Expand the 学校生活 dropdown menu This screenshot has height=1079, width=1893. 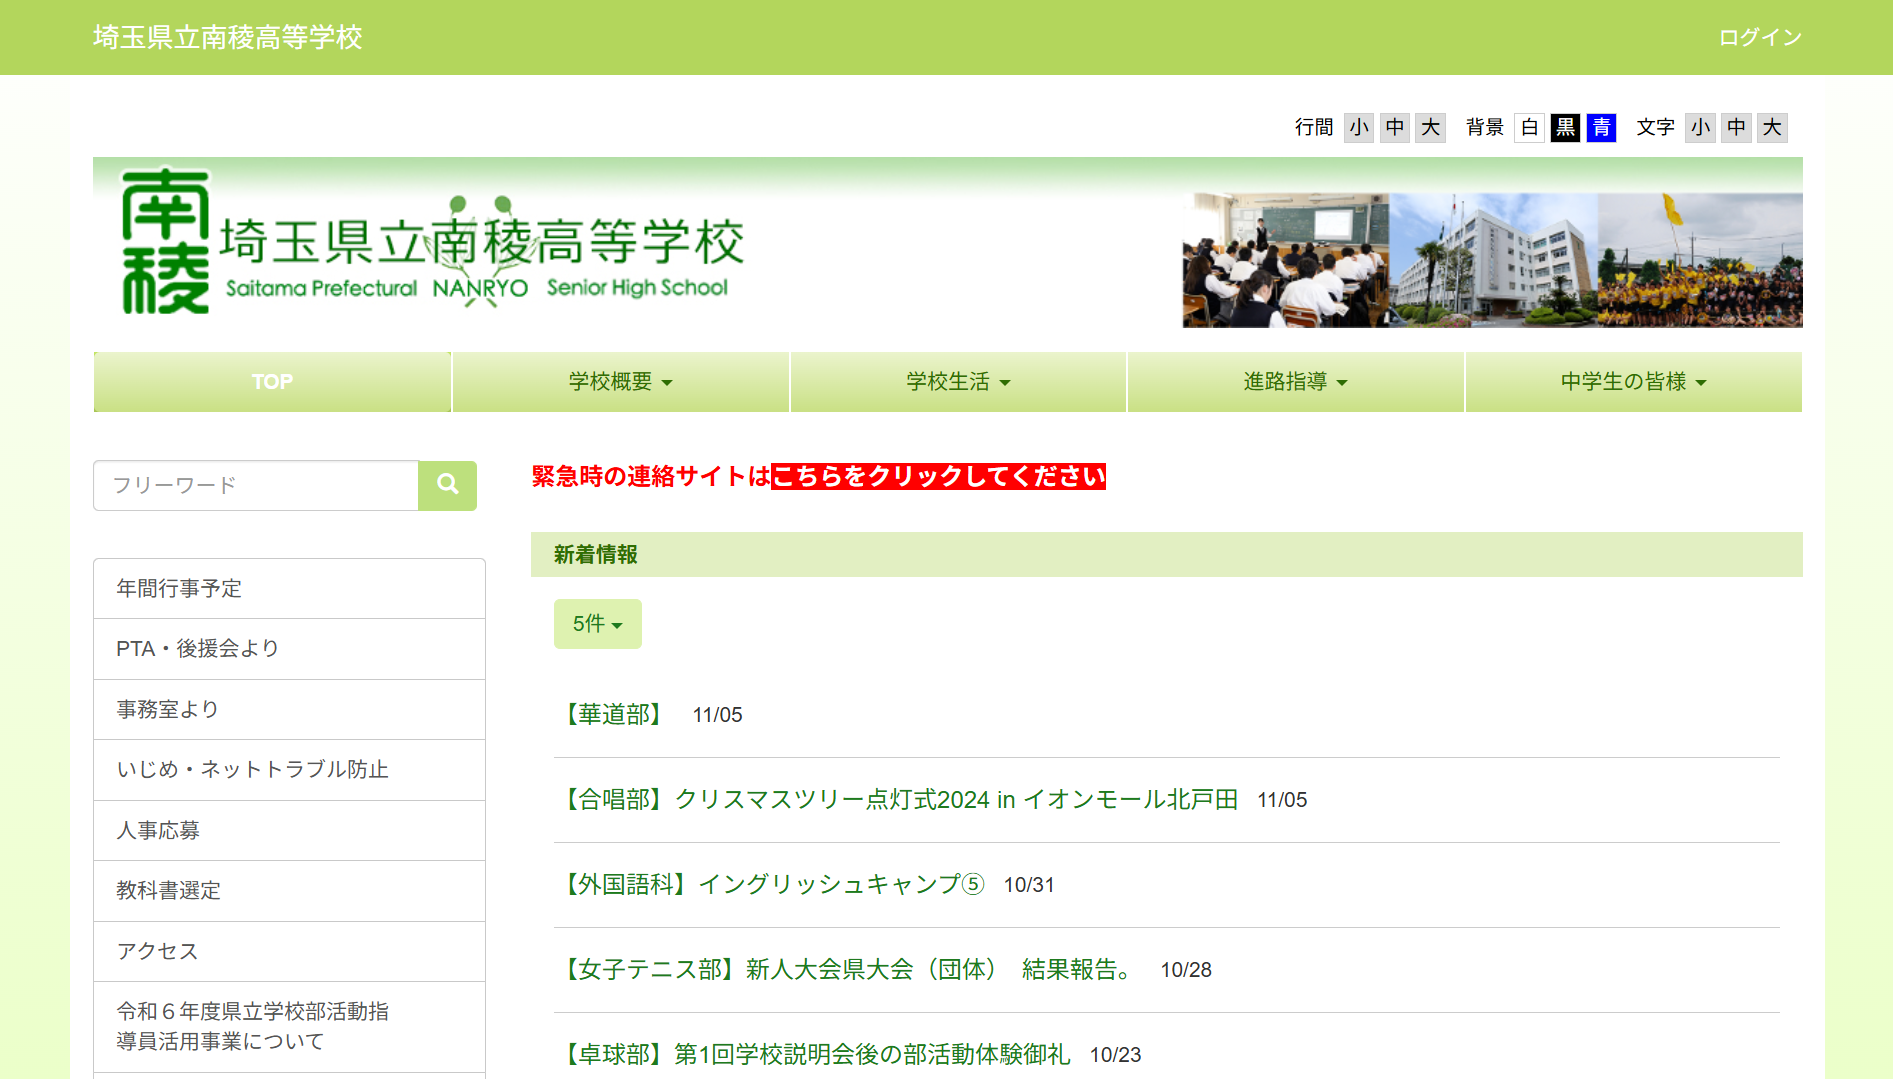tap(958, 382)
